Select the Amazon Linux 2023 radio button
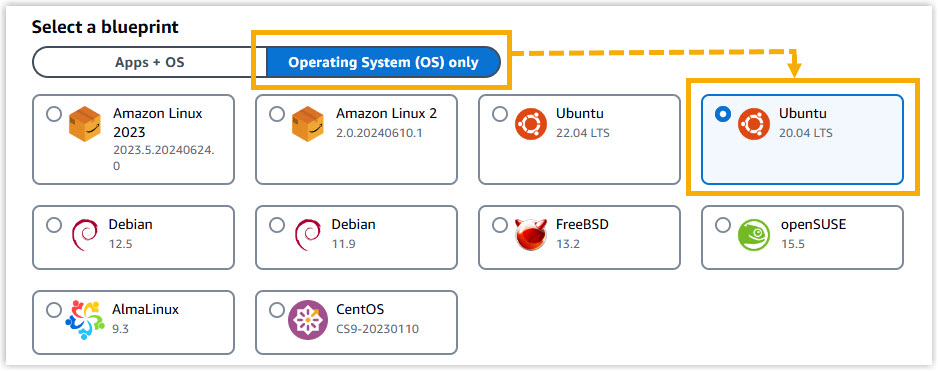The image size is (938, 371). pyautogui.click(x=54, y=114)
